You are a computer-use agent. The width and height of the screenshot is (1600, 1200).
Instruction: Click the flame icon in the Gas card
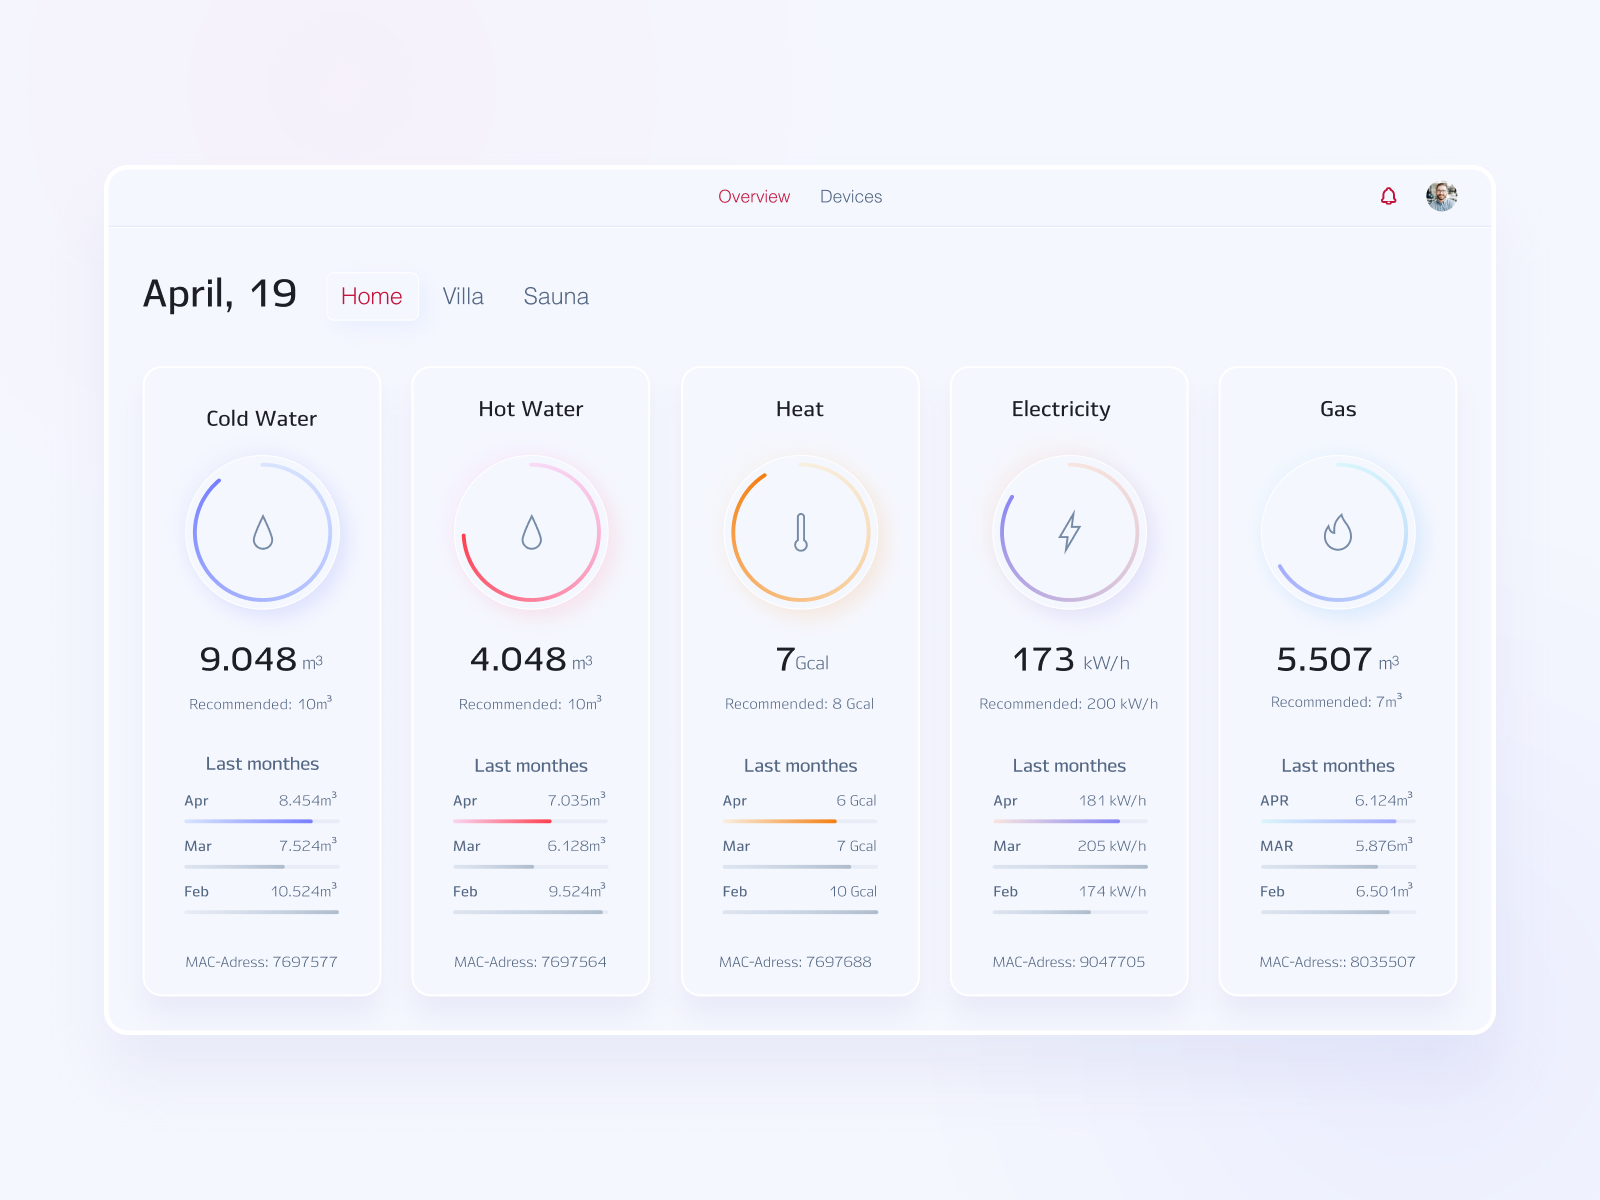click(x=1338, y=533)
